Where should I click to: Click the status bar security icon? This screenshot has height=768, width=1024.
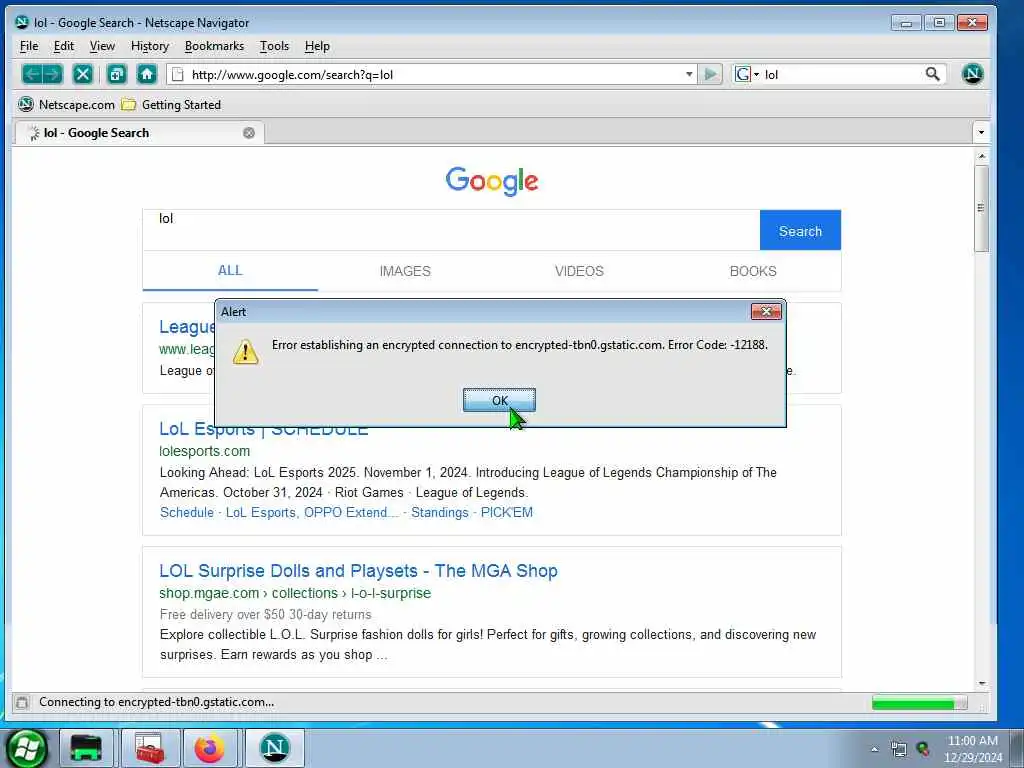click(22, 703)
